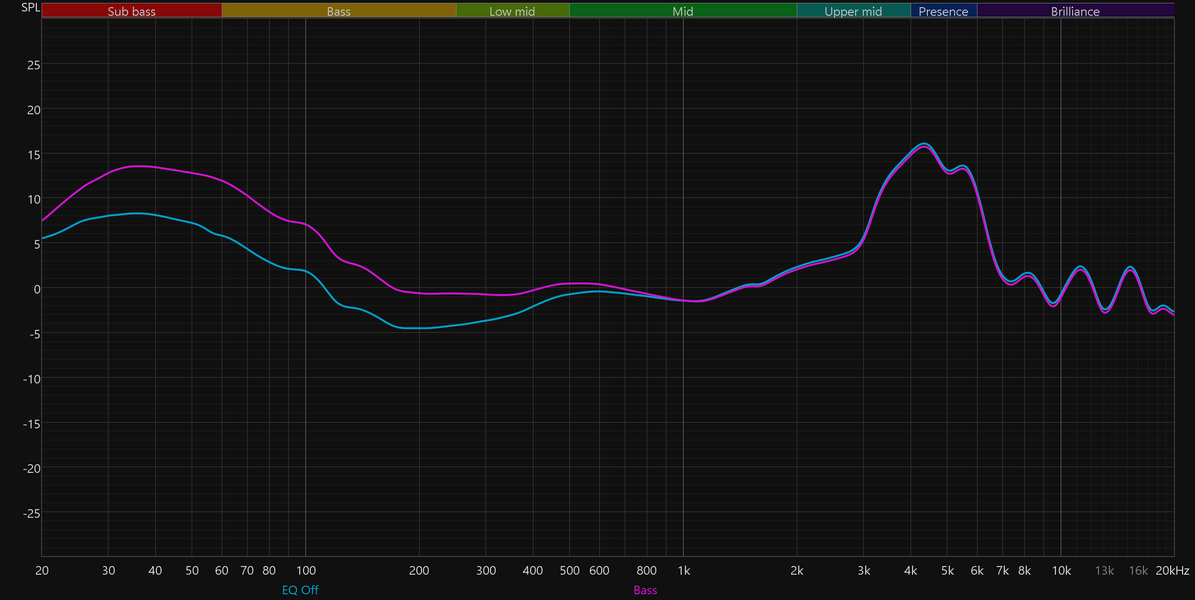The width and height of the screenshot is (1195, 600).
Task: Click the 20kHz axis label
Action: 1172,570
